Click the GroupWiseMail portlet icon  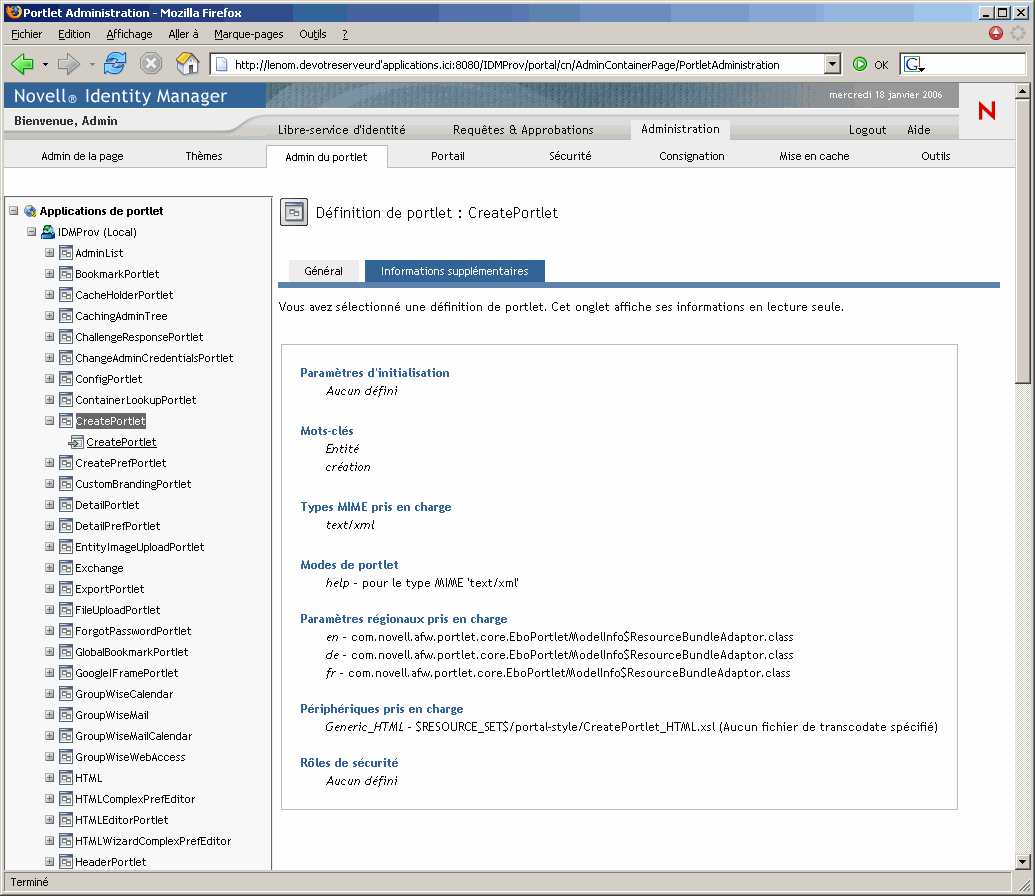click(x=65, y=715)
